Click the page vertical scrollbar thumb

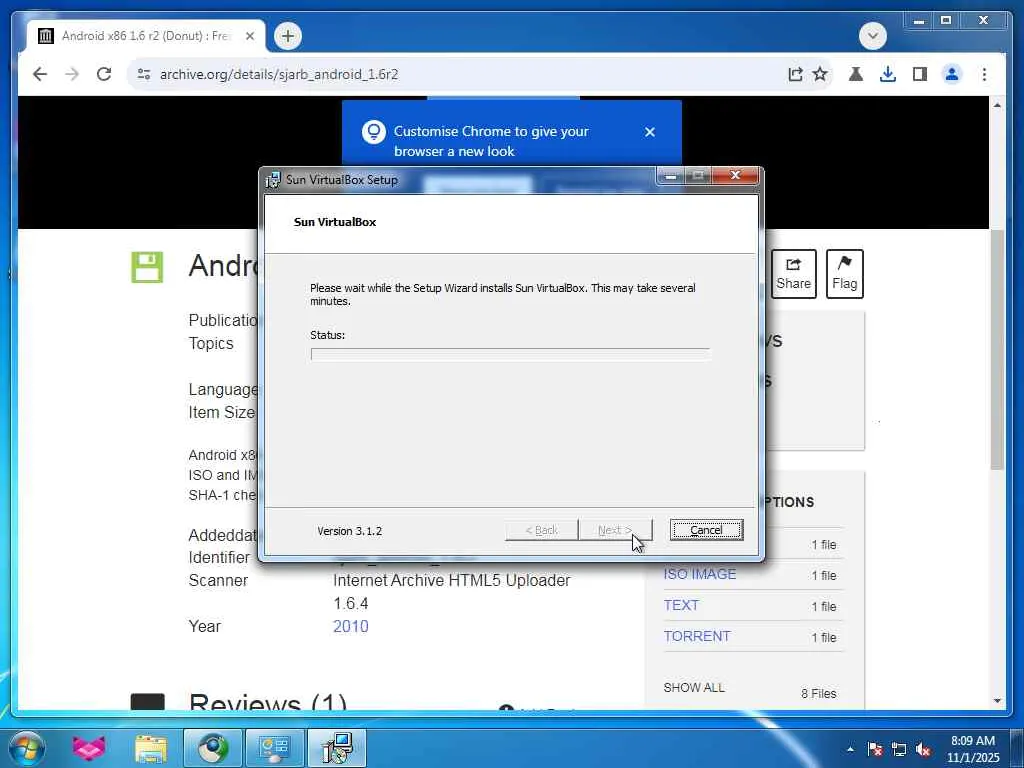coord(997,349)
